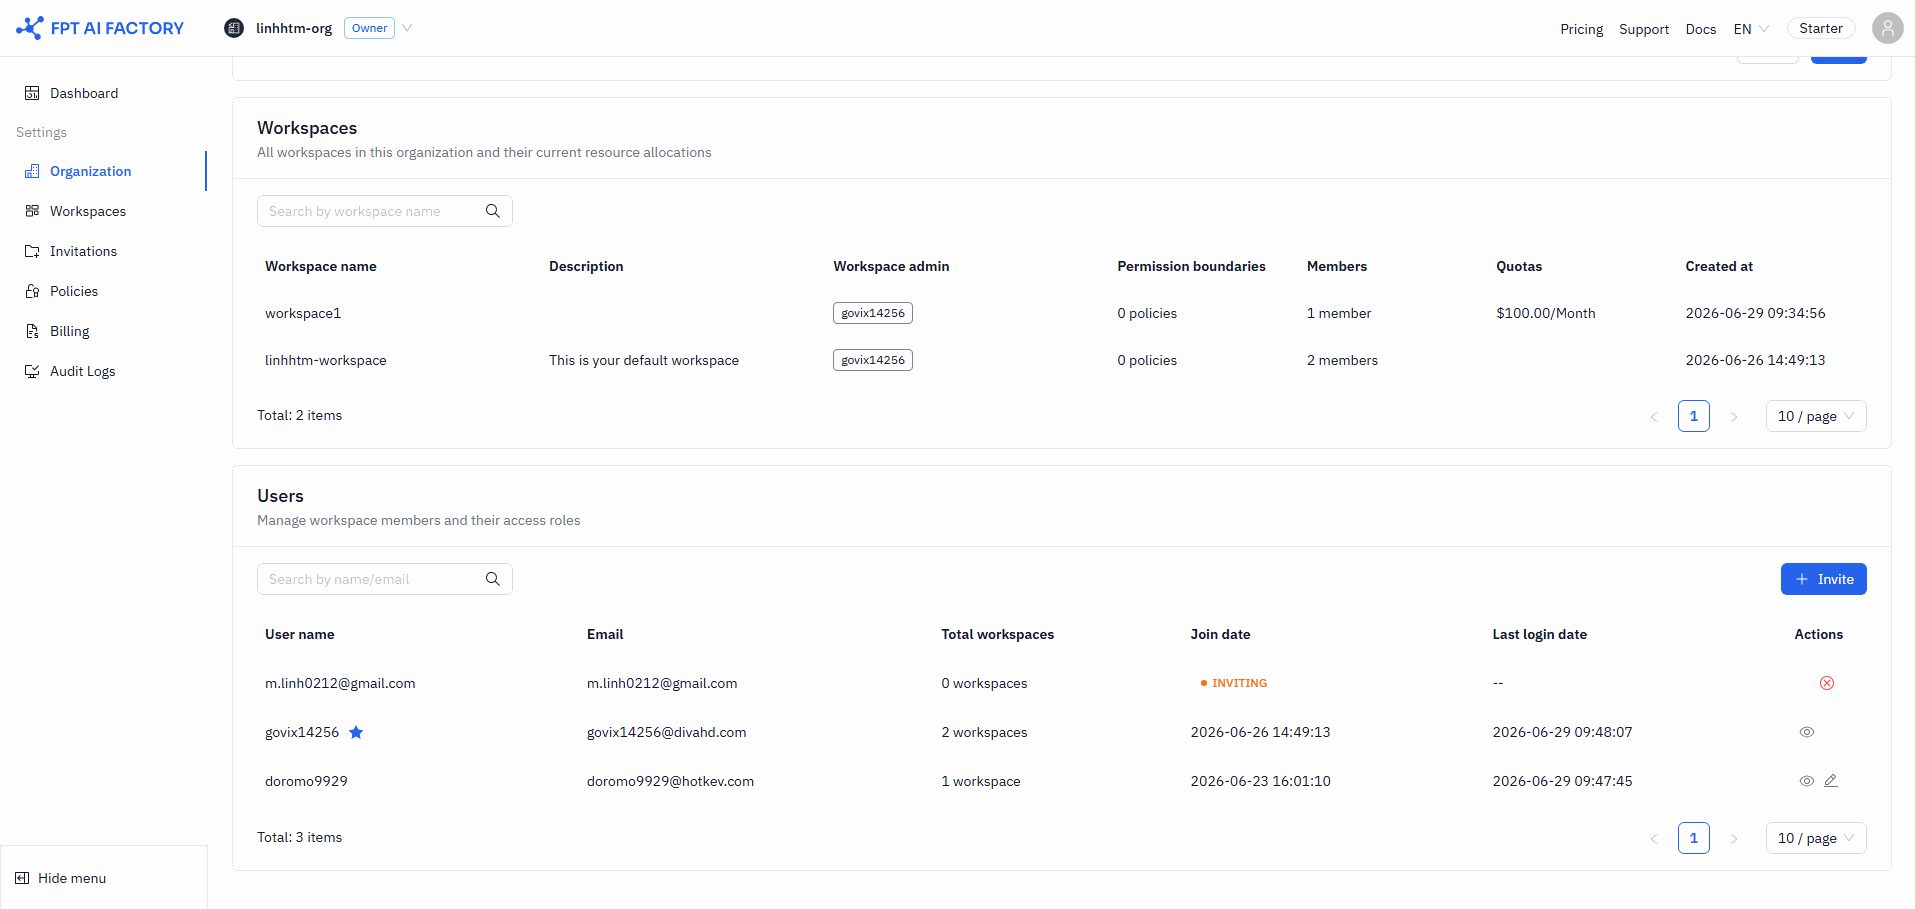Screen dimensions: 1915x909
Task: Click the Search by workspace name field
Action: pos(372,211)
